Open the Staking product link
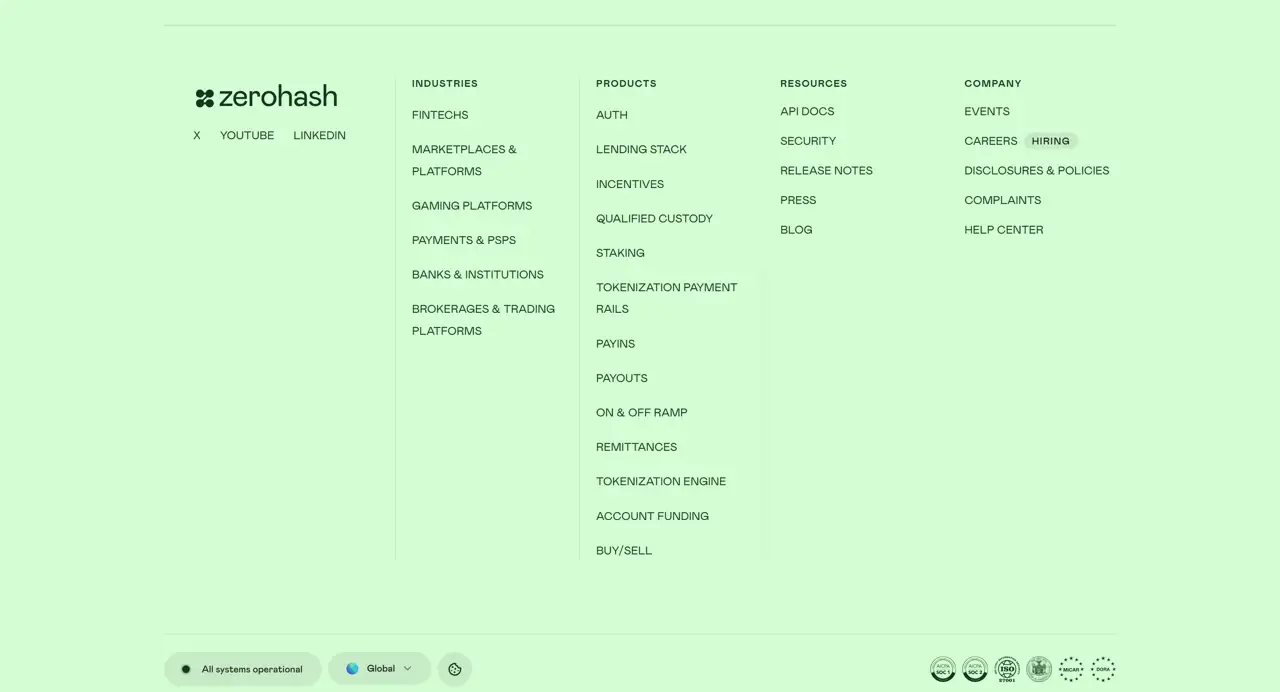 click(x=620, y=253)
